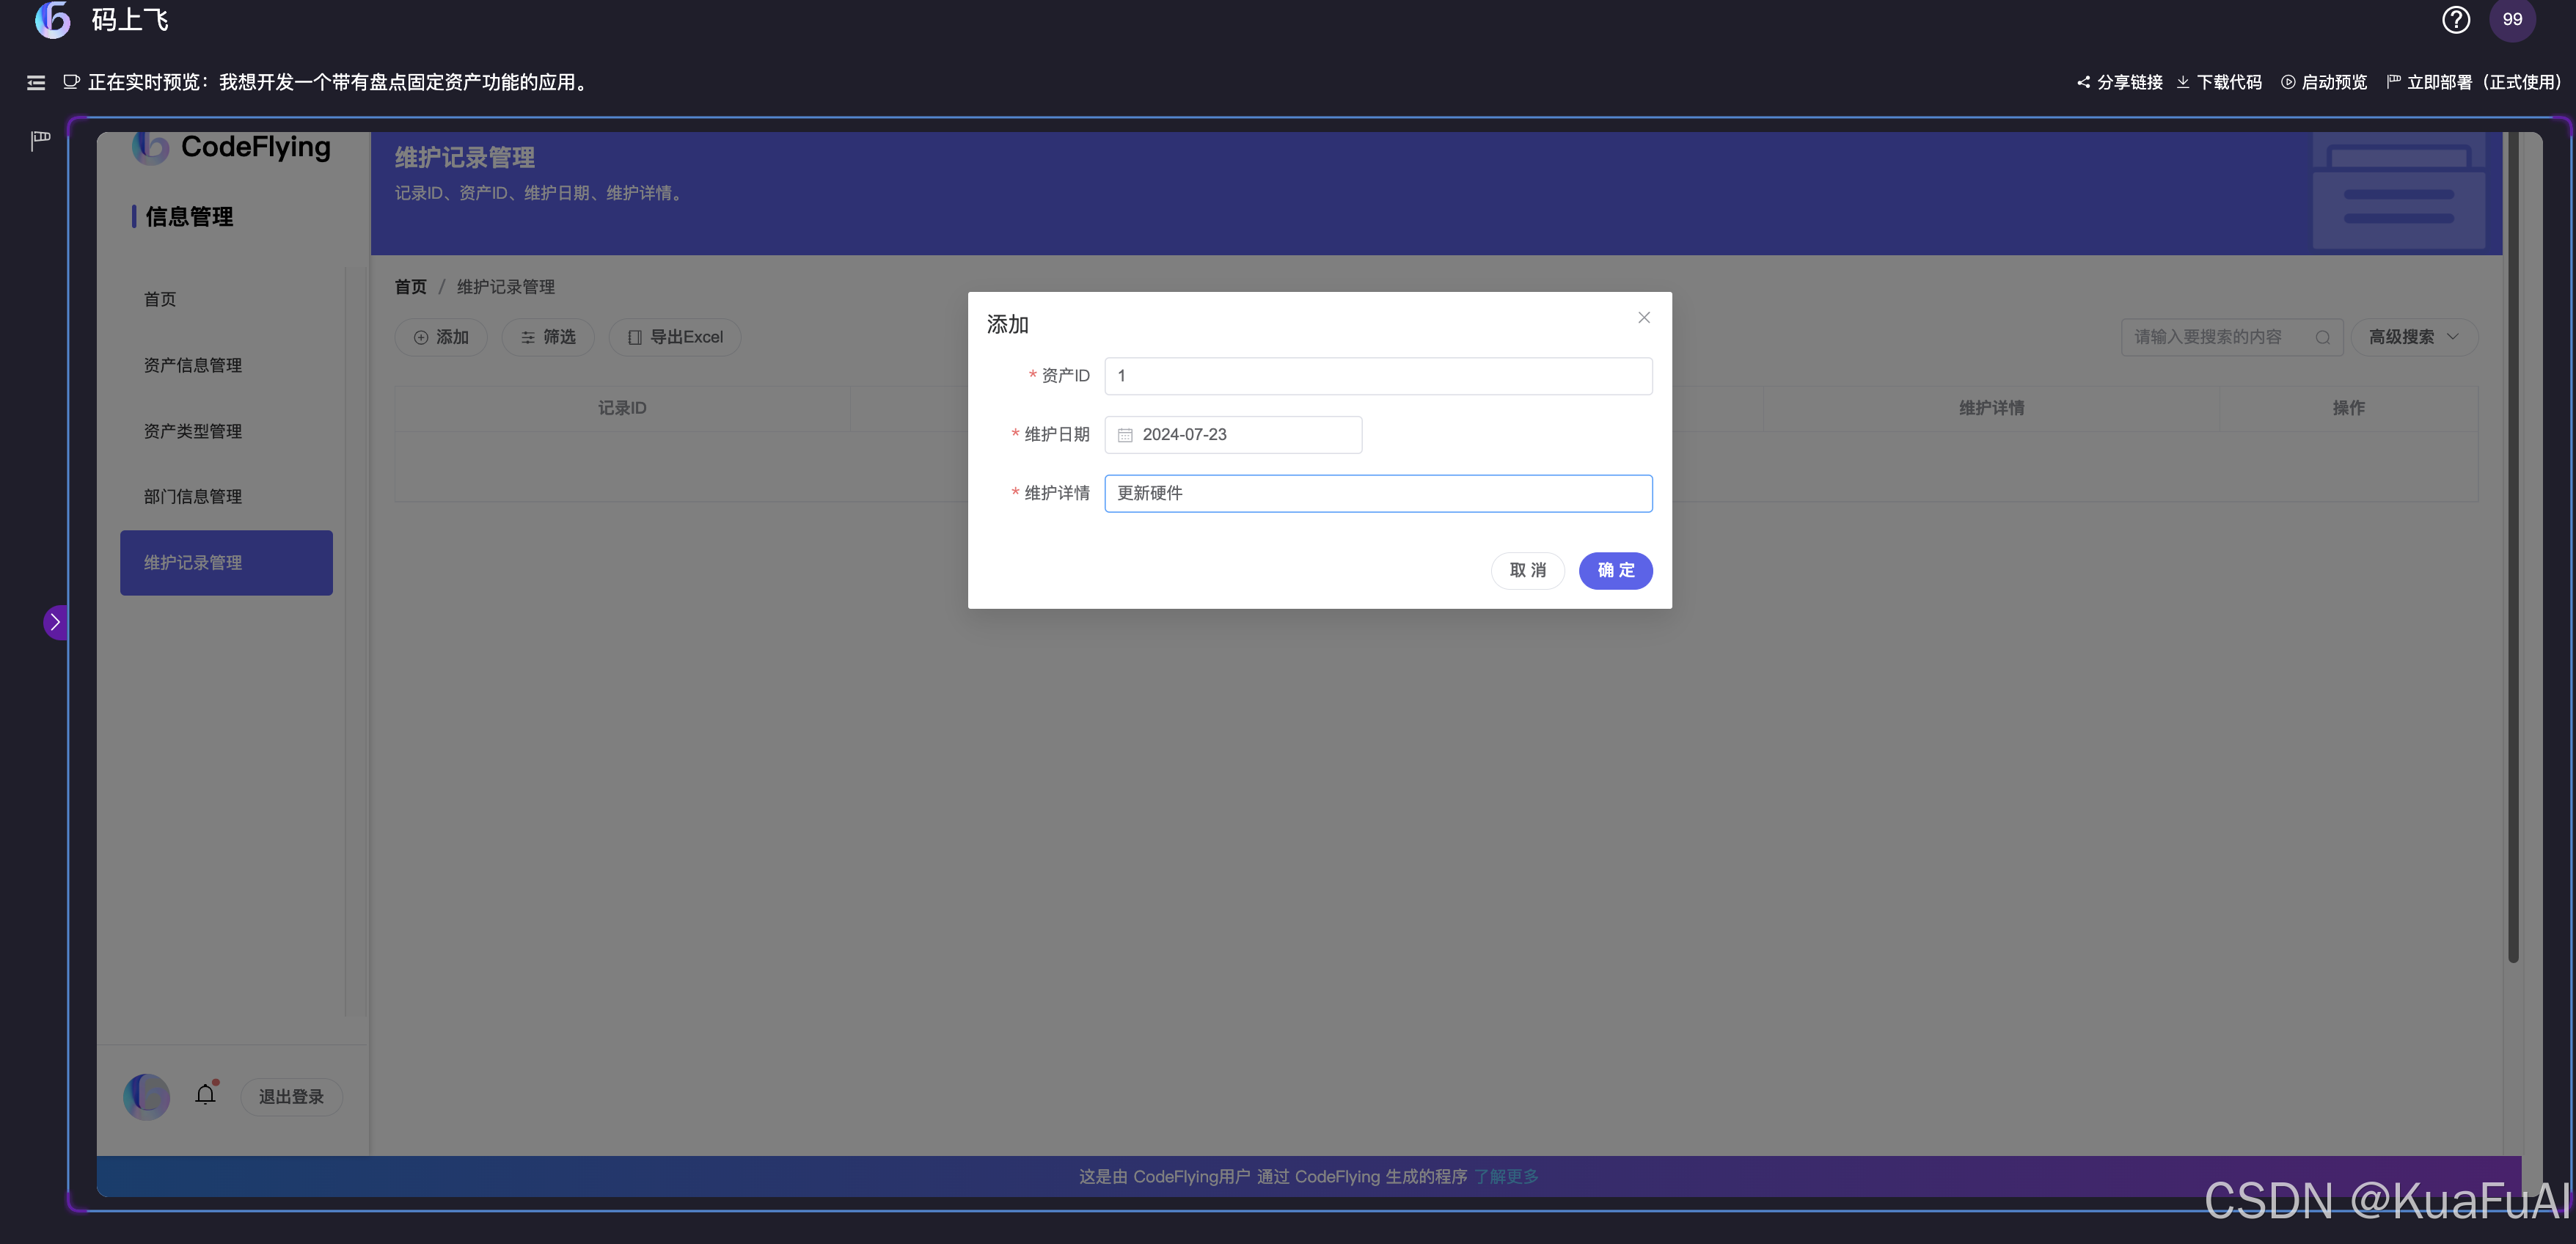The height and width of the screenshot is (1244, 2576).
Task: Click 首页 breadcrumb link
Action: 411,287
